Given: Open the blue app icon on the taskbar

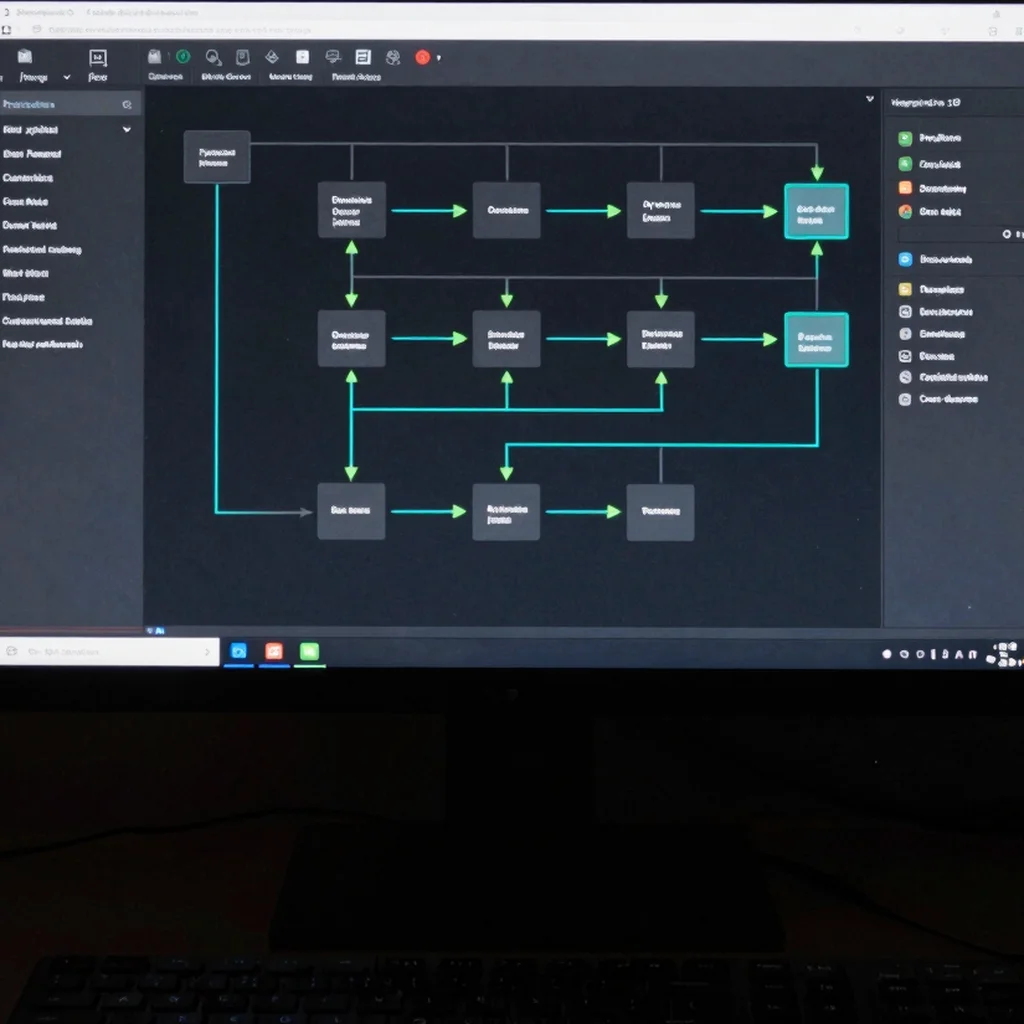Looking at the screenshot, I should pos(239,651).
